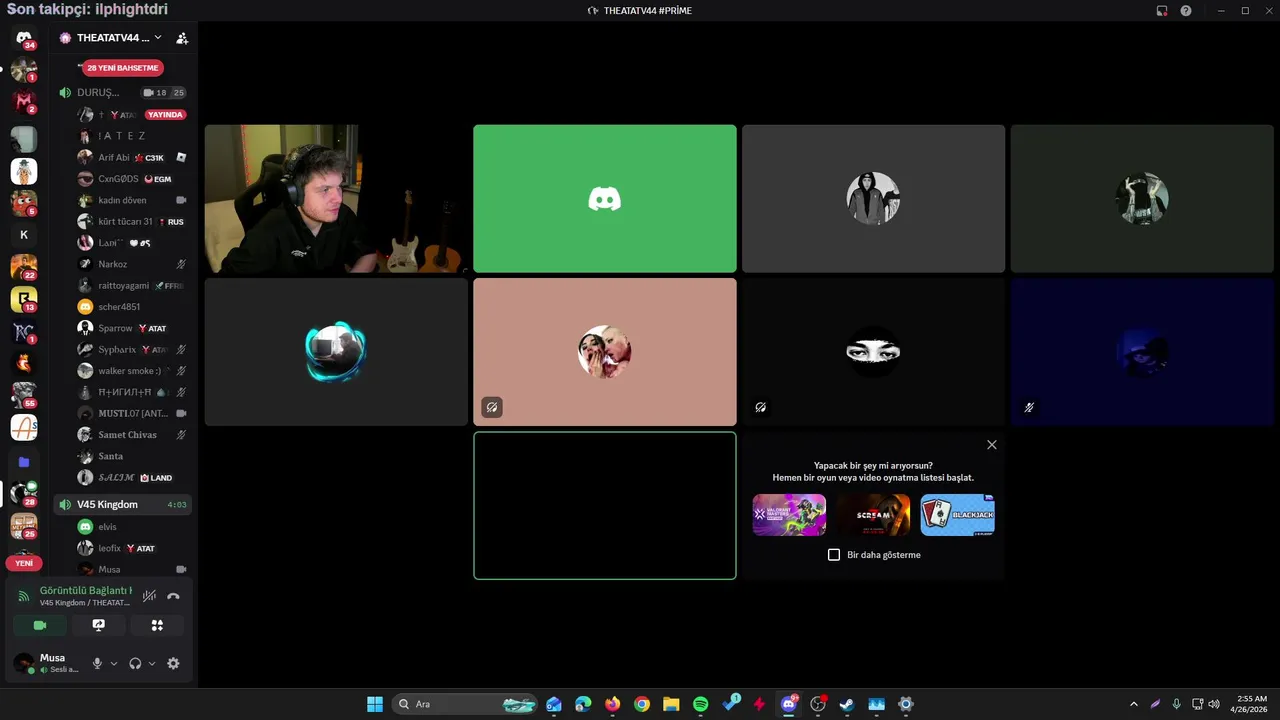Click the invite people icon beside server name

click(182, 38)
